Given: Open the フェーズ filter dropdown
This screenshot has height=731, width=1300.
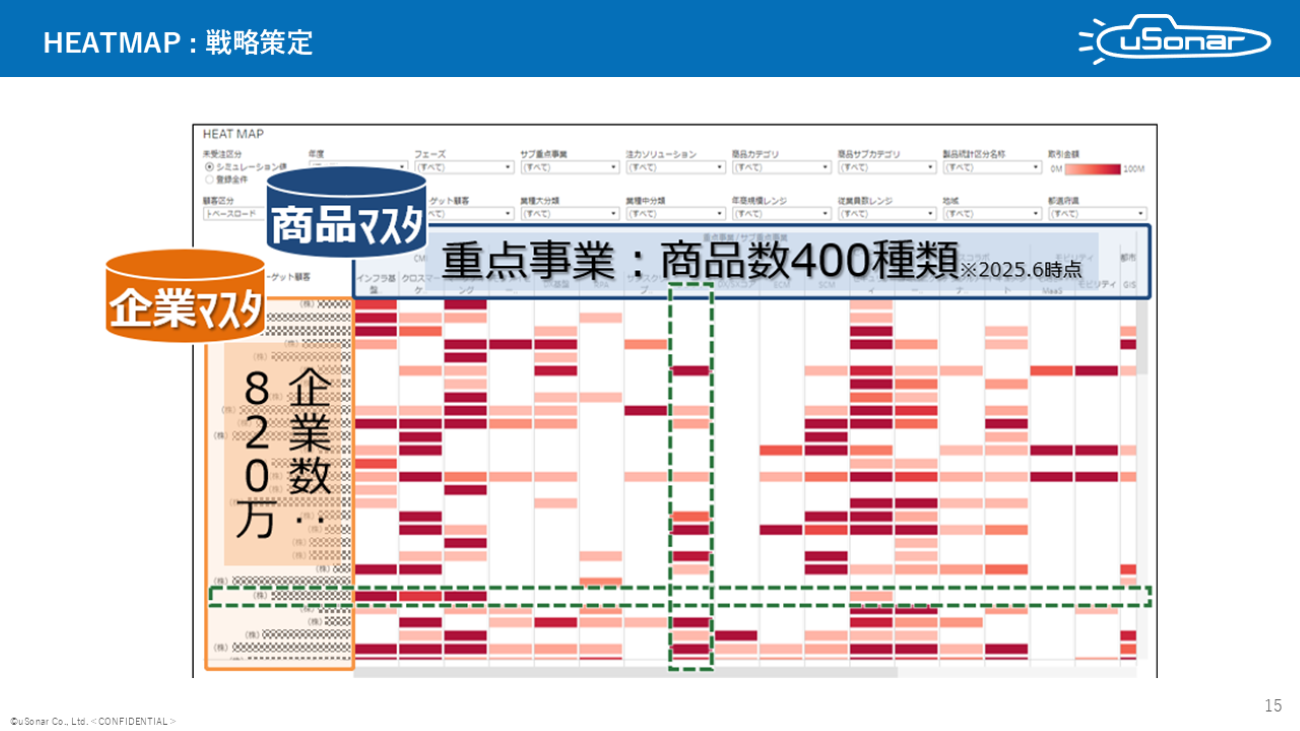Looking at the screenshot, I should pyautogui.click(x=462, y=168).
